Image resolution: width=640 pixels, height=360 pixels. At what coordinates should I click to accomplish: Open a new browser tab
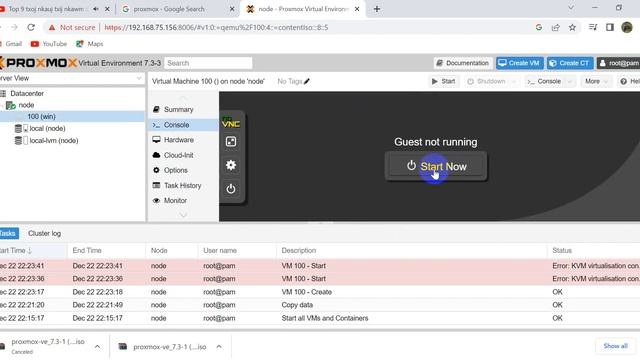click(x=377, y=9)
